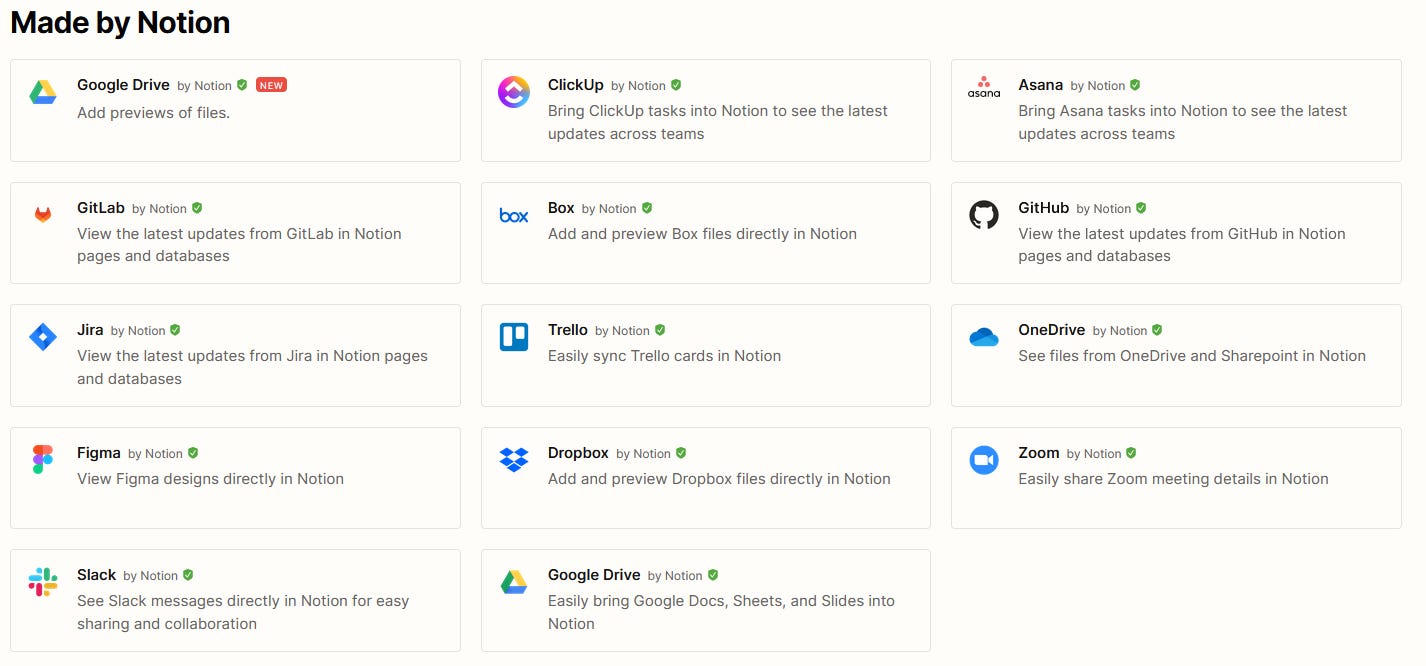Click the Dropbox logo icon
The width and height of the screenshot is (1426, 666).
point(514,460)
